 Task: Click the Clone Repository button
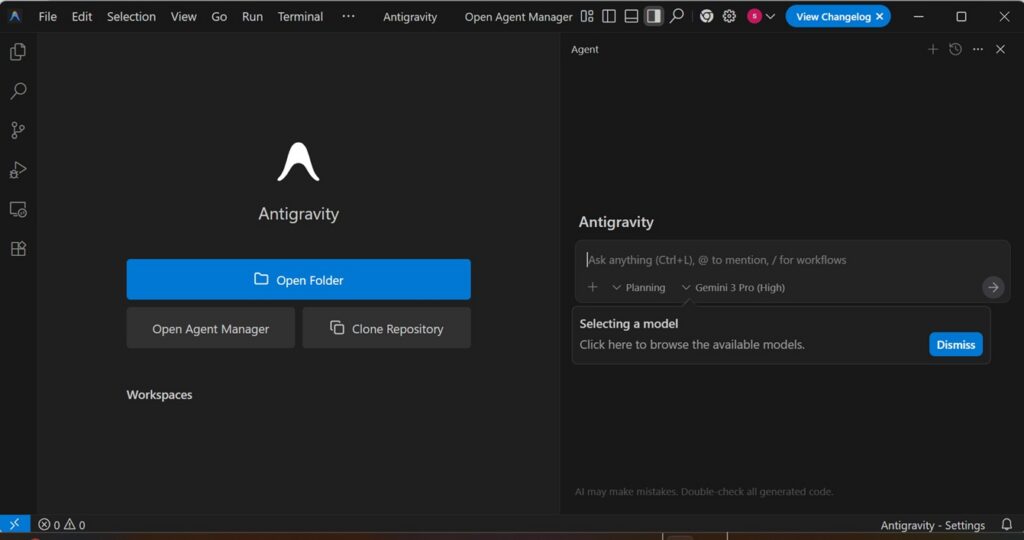coord(387,328)
